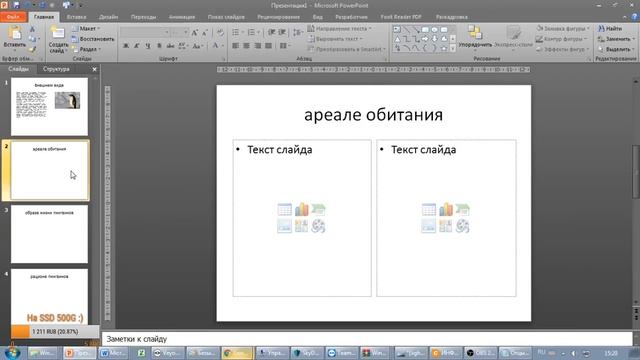Open Change Case (Aa) dropdown
This screenshot has height=360, width=640.
click(x=198, y=46)
